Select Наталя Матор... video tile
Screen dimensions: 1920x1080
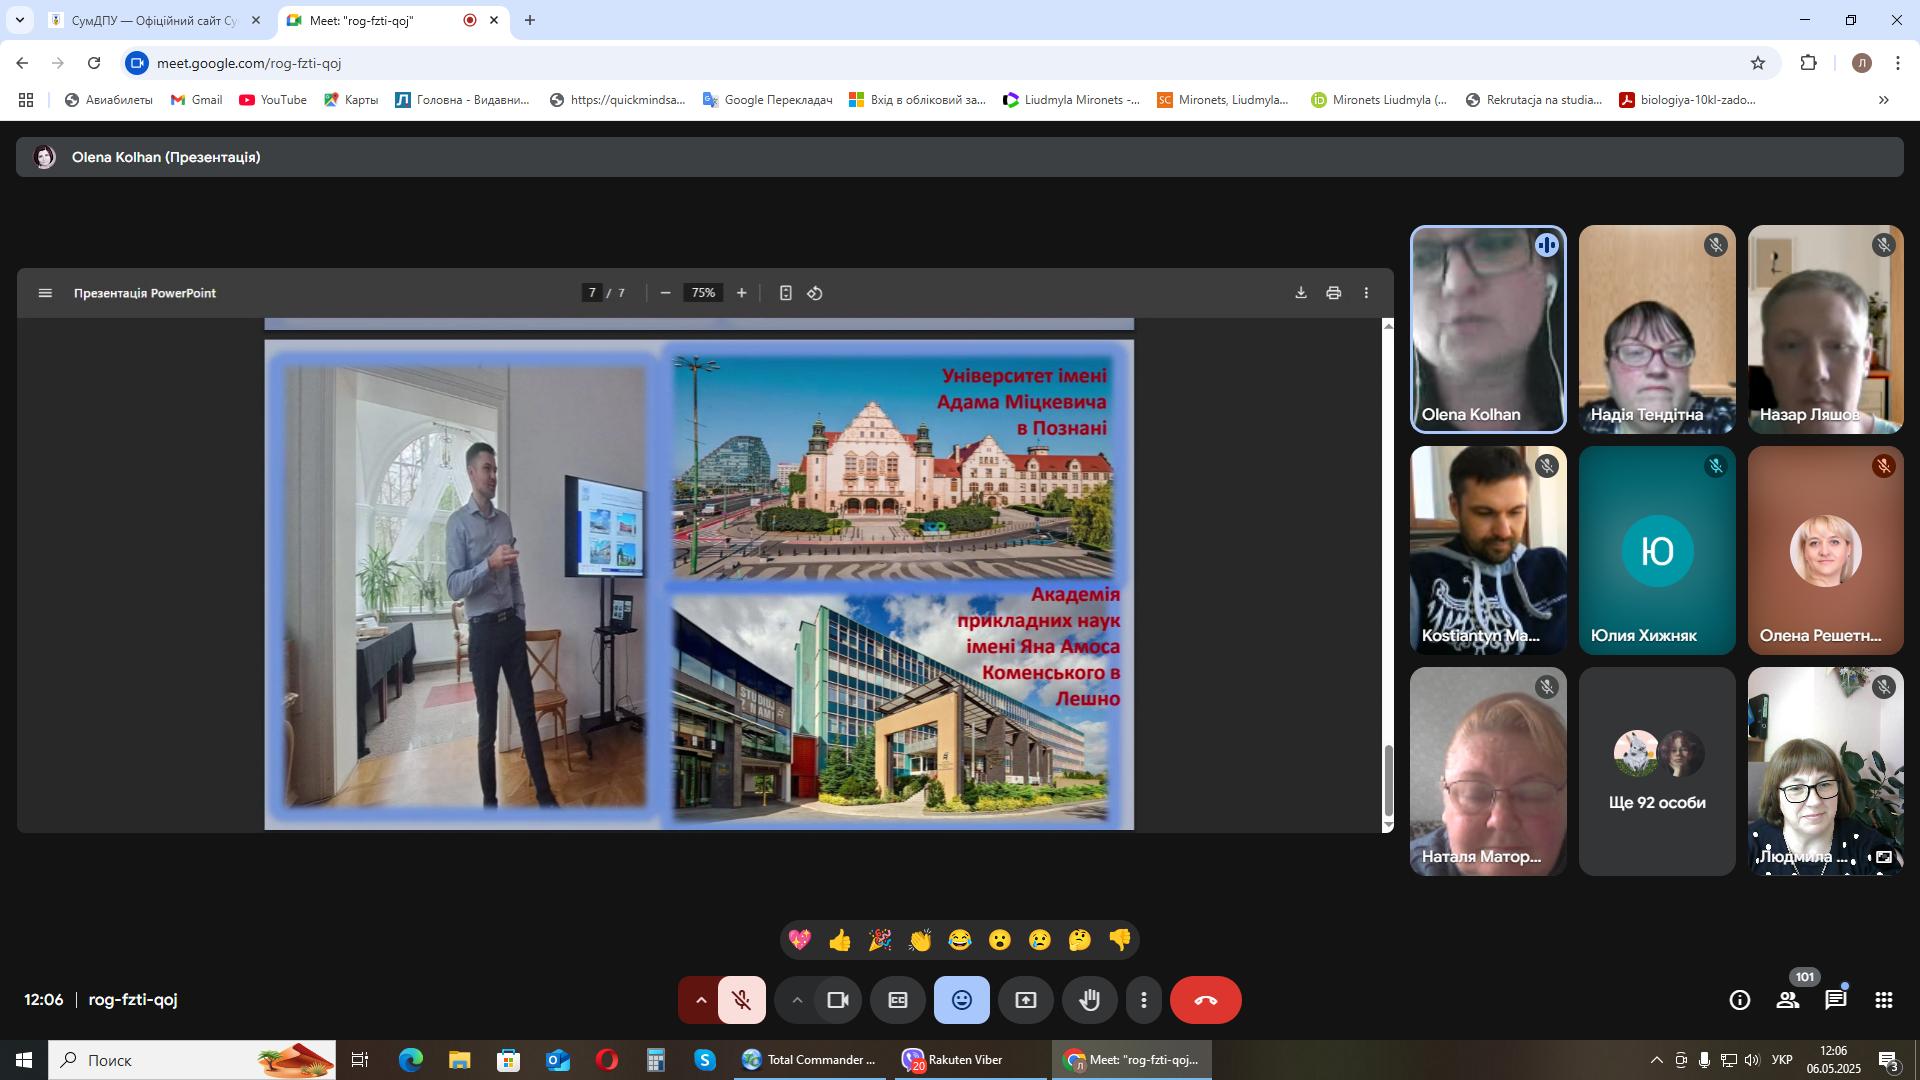click(x=1488, y=772)
